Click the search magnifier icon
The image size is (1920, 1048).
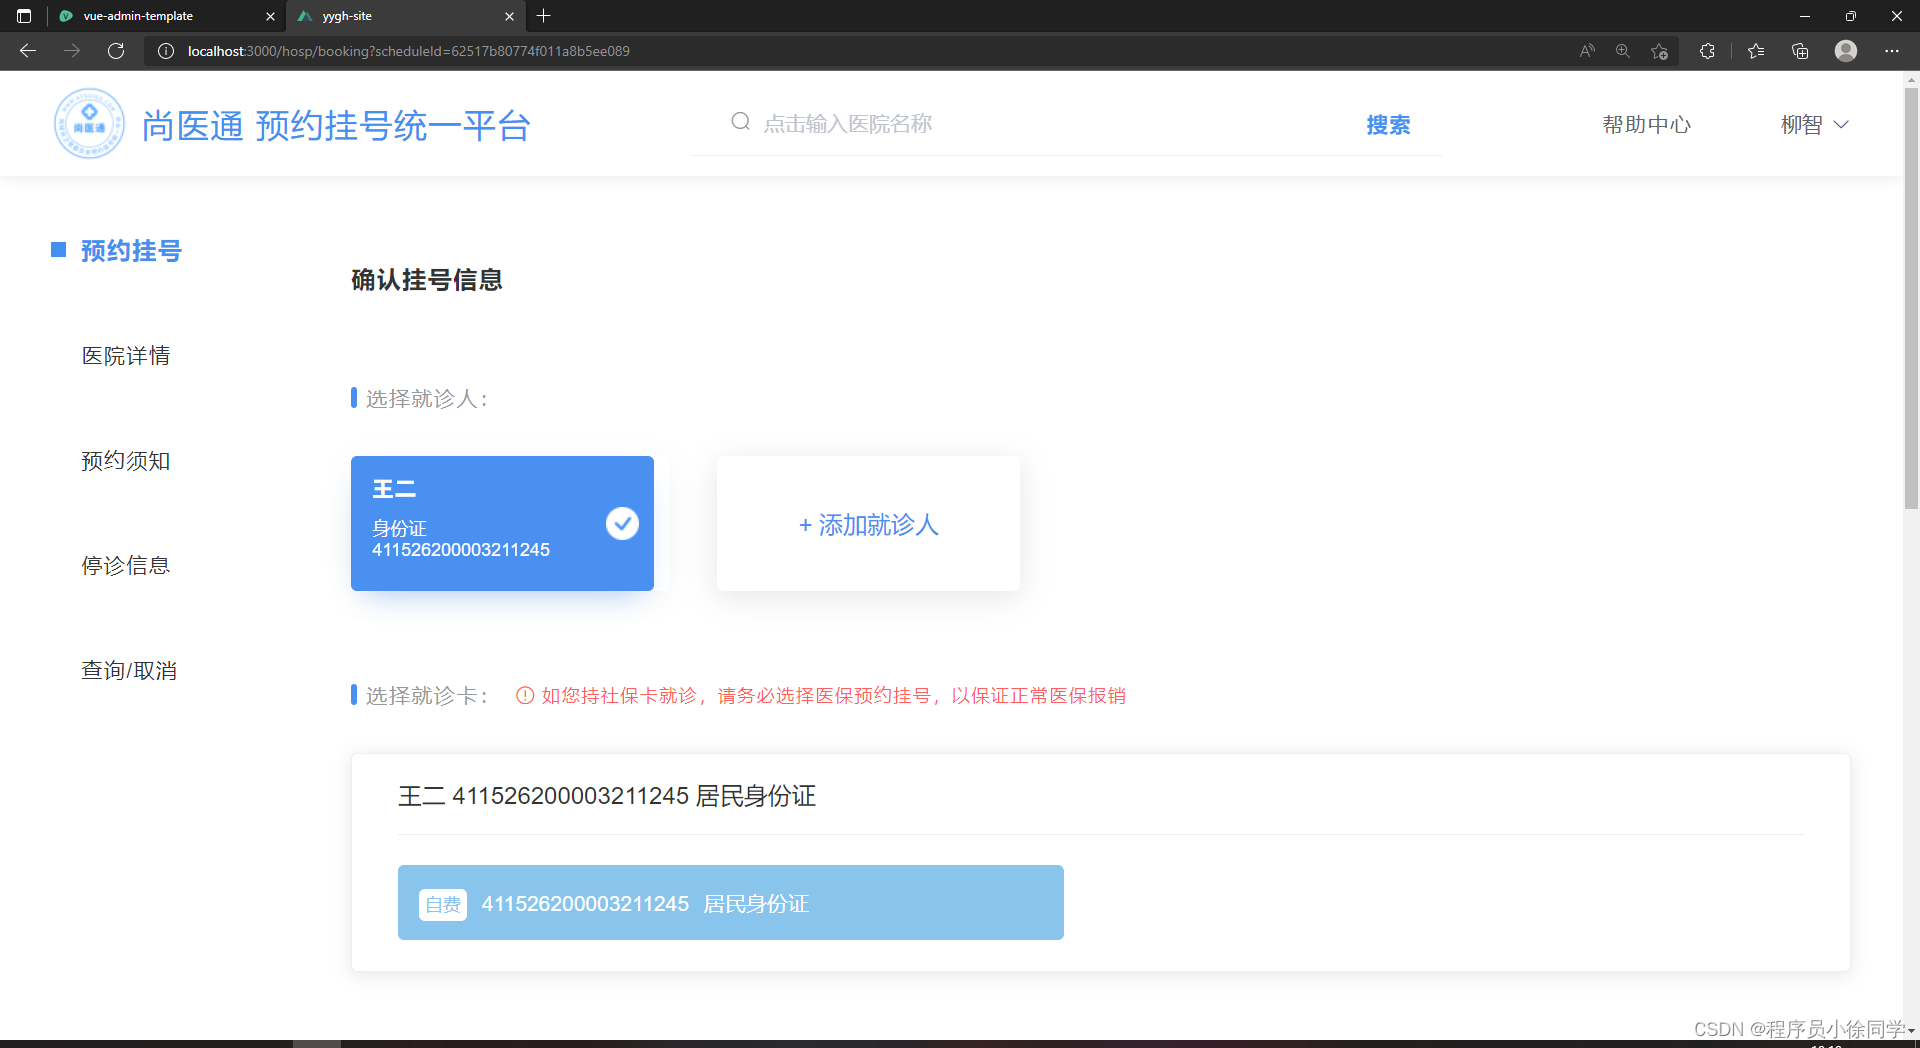[741, 122]
